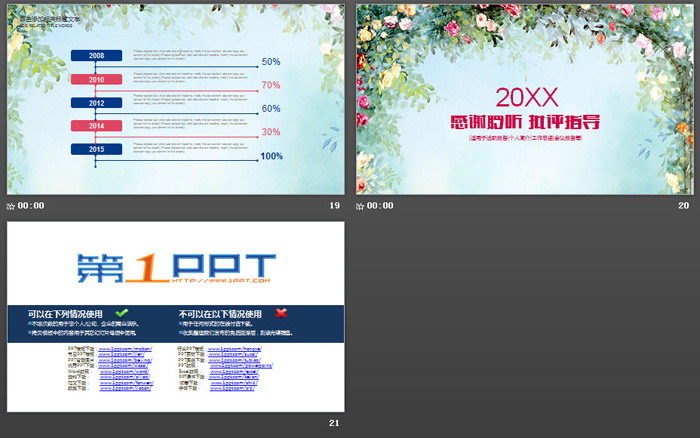Image resolution: width=700 pixels, height=438 pixels.
Task: Click the transition star icon under slide 20
Action: point(360,206)
